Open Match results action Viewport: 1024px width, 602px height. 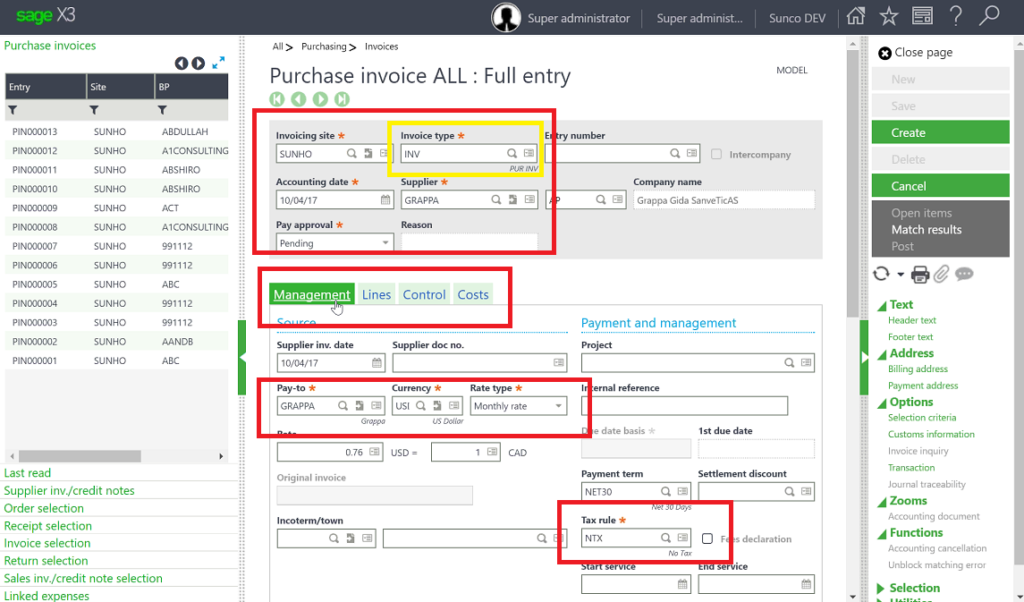[x=926, y=229]
